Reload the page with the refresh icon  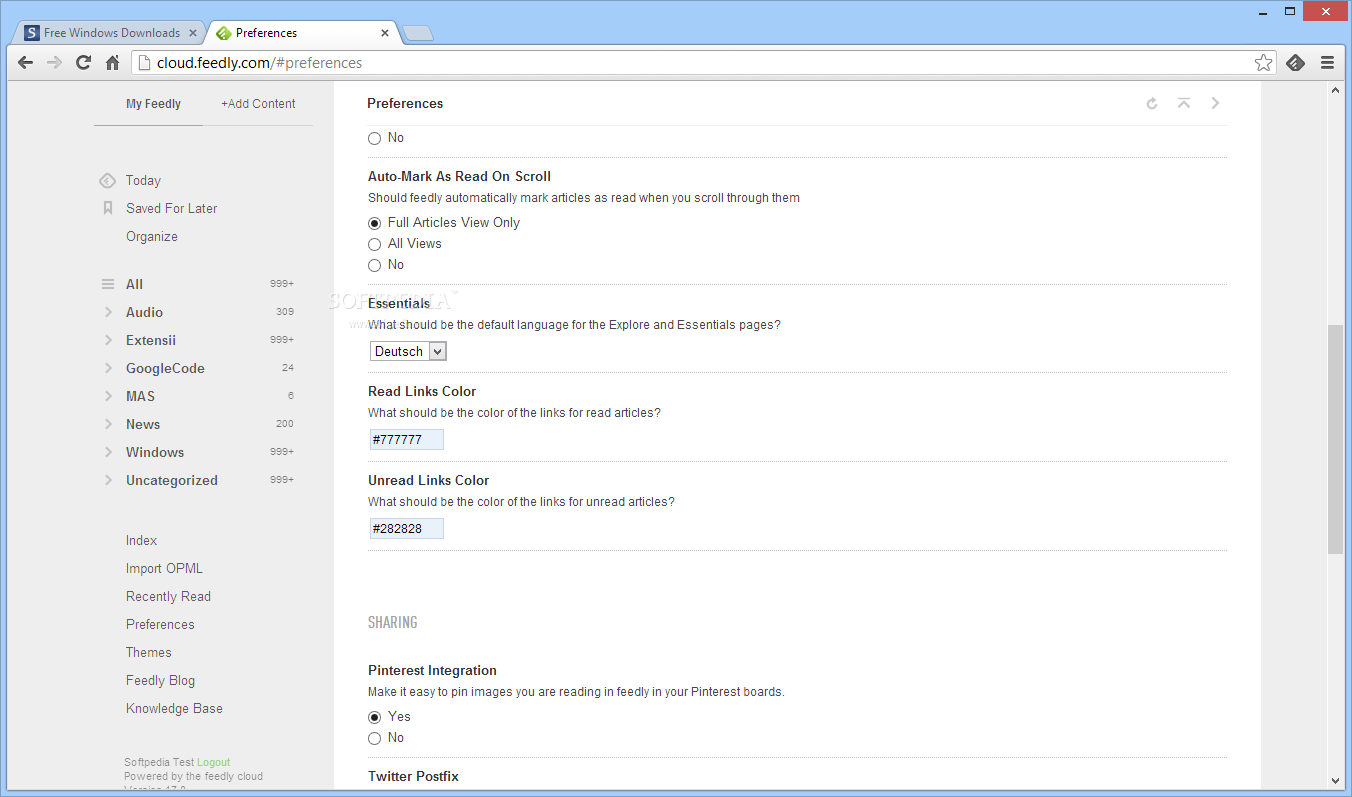[83, 62]
